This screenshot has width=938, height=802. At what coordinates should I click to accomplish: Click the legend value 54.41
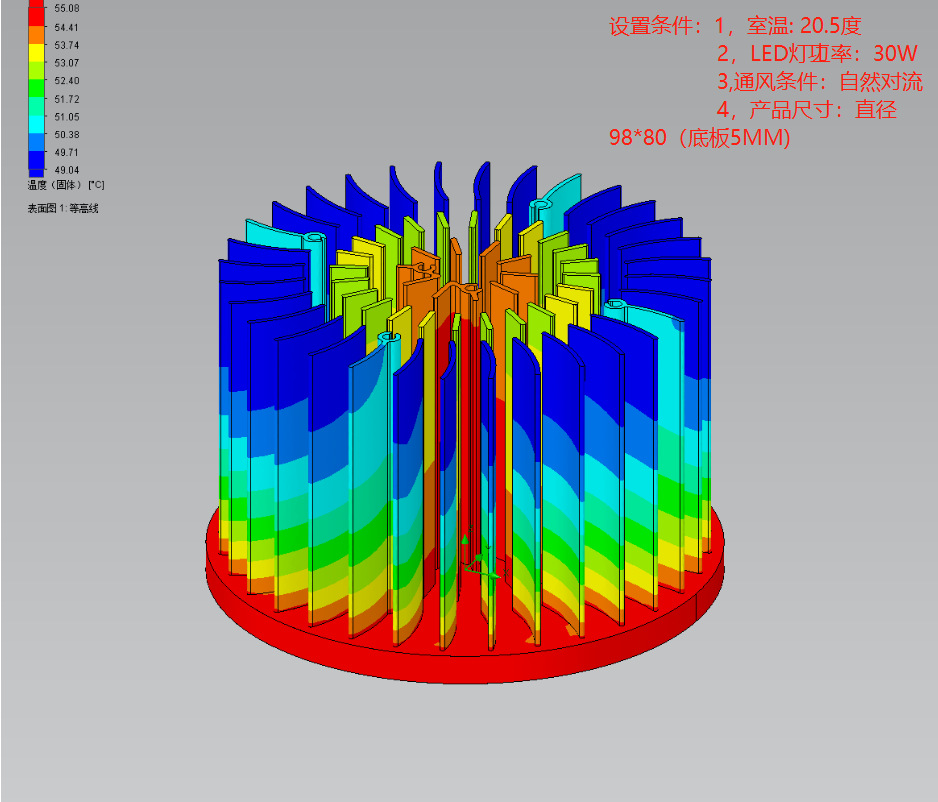66,28
